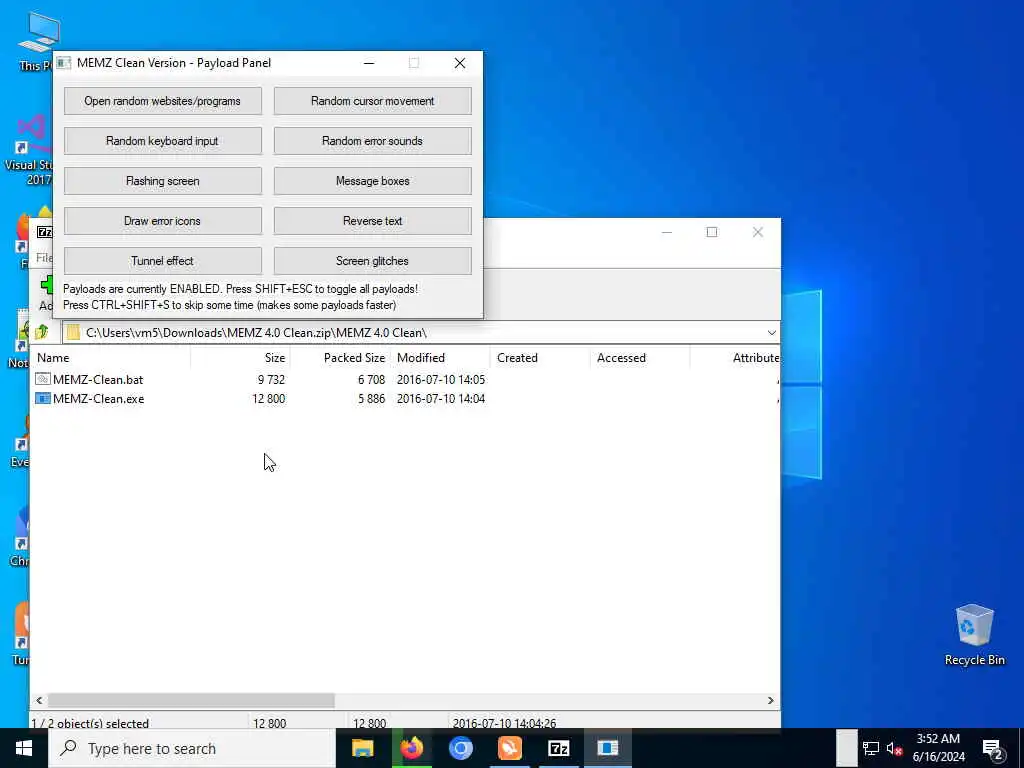
Task: Activate Random keyboard input payload
Action: pos(163,141)
